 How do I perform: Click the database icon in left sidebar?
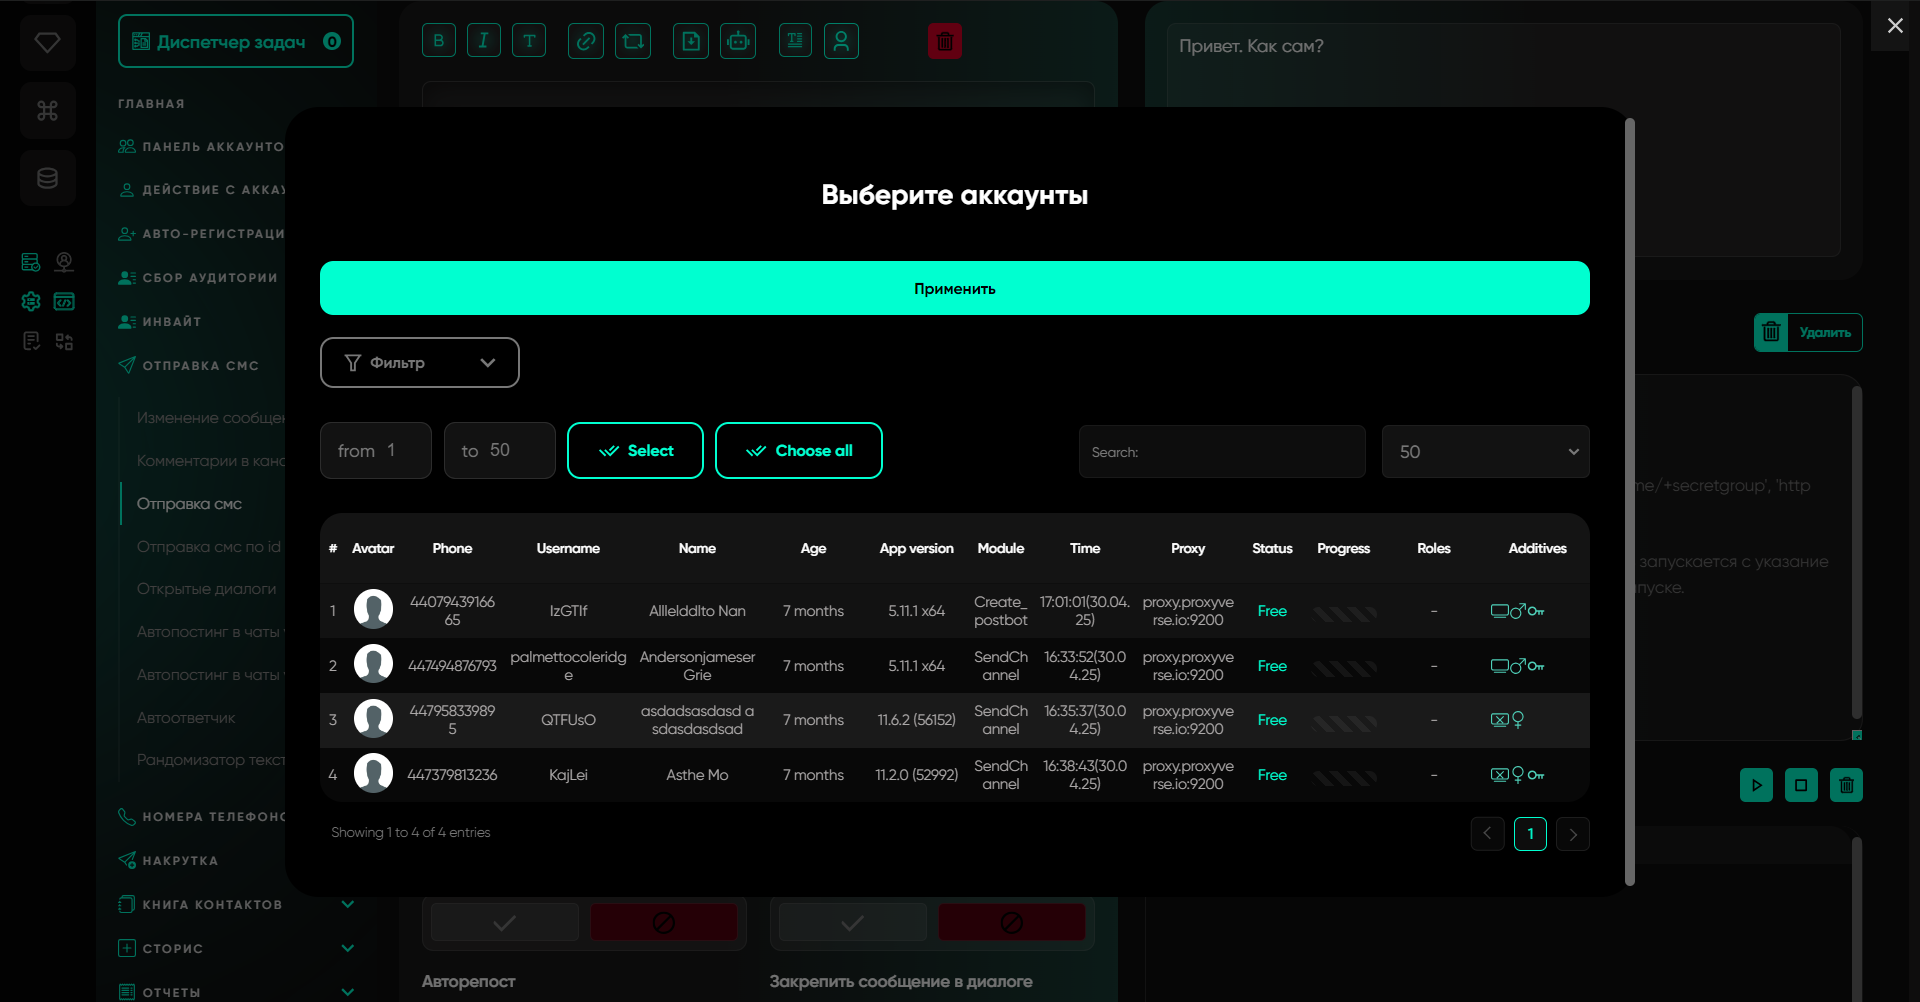tap(47, 178)
